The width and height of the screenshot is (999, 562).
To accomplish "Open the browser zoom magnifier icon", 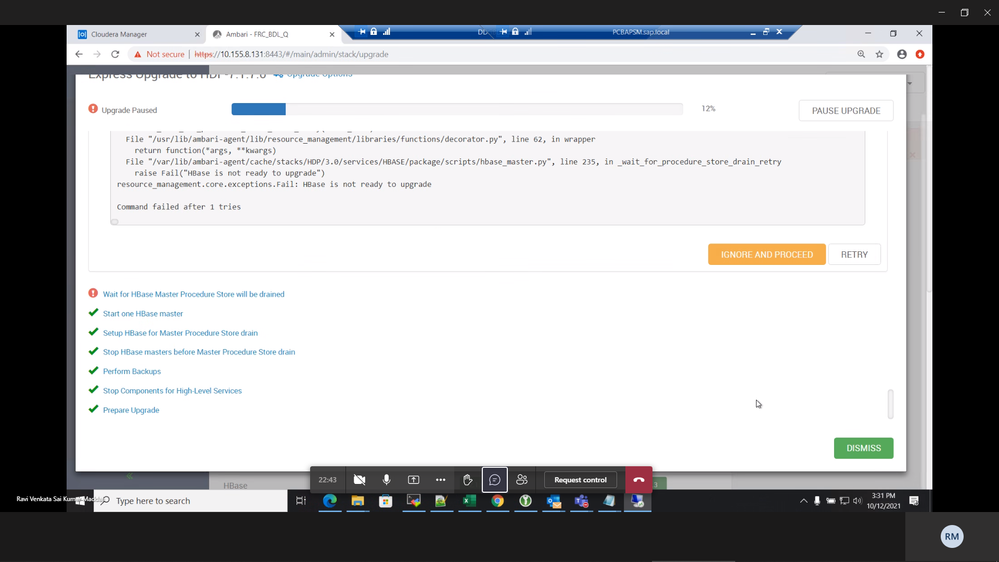I will (x=861, y=54).
